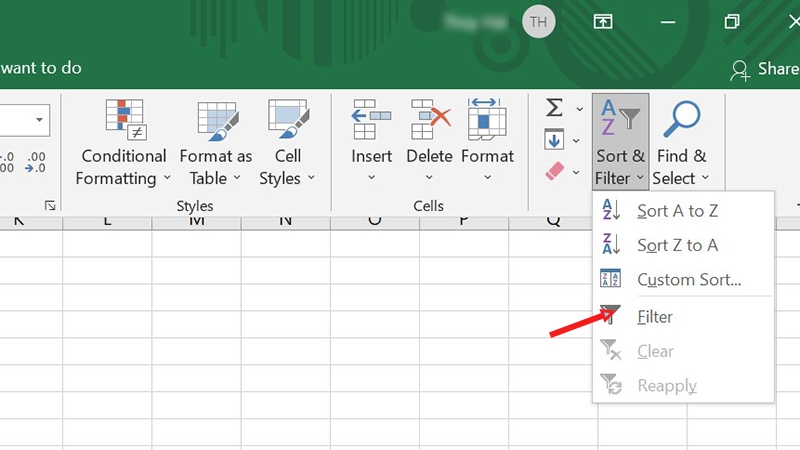
Task: Click the Format as Table icon
Action: pyautogui.click(x=218, y=121)
